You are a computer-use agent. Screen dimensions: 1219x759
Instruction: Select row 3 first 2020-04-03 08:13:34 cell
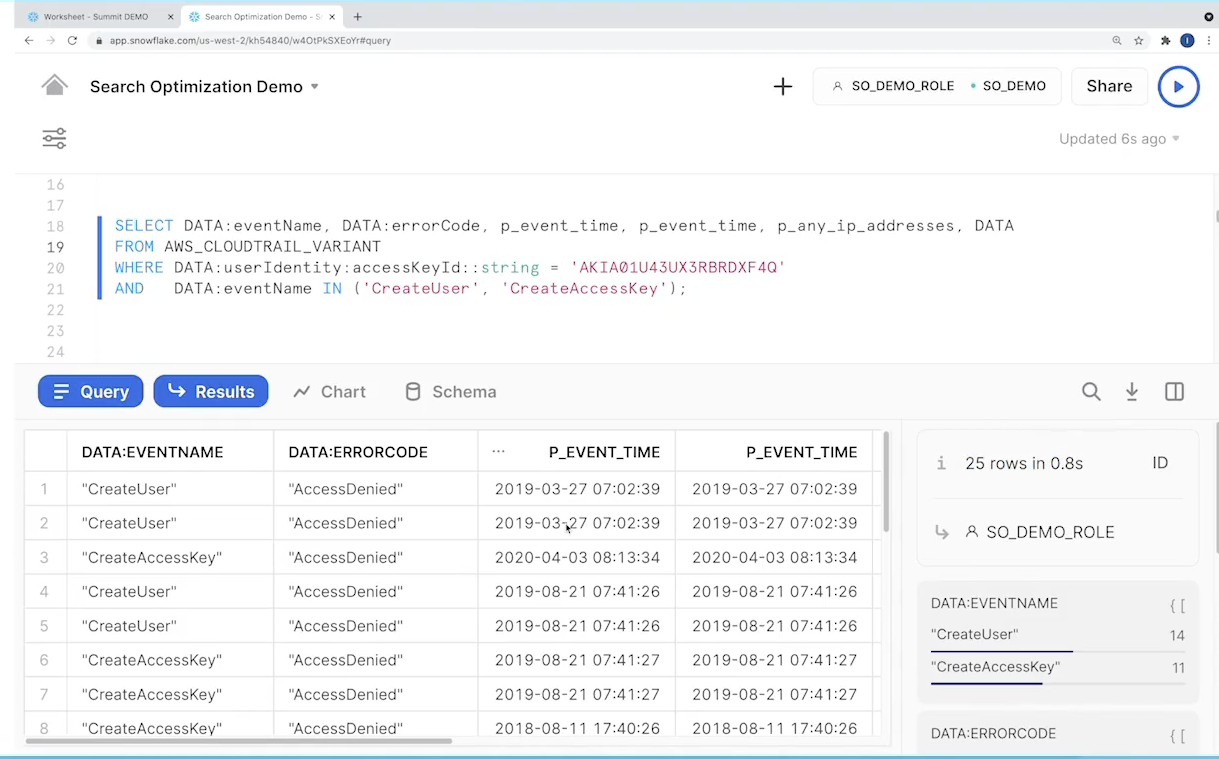(577, 557)
